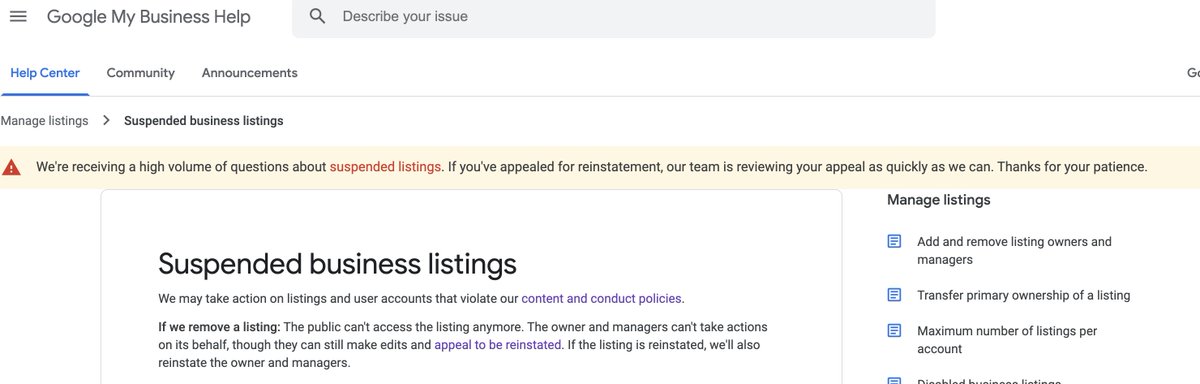Viewport: 1200px width, 384px height.
Task: Follow the appeal to be reinstated link
Action: 498,345
